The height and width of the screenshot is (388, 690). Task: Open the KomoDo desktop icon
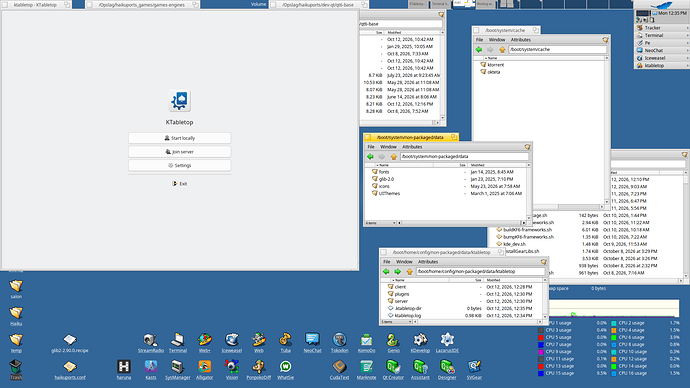click(366, 343)
